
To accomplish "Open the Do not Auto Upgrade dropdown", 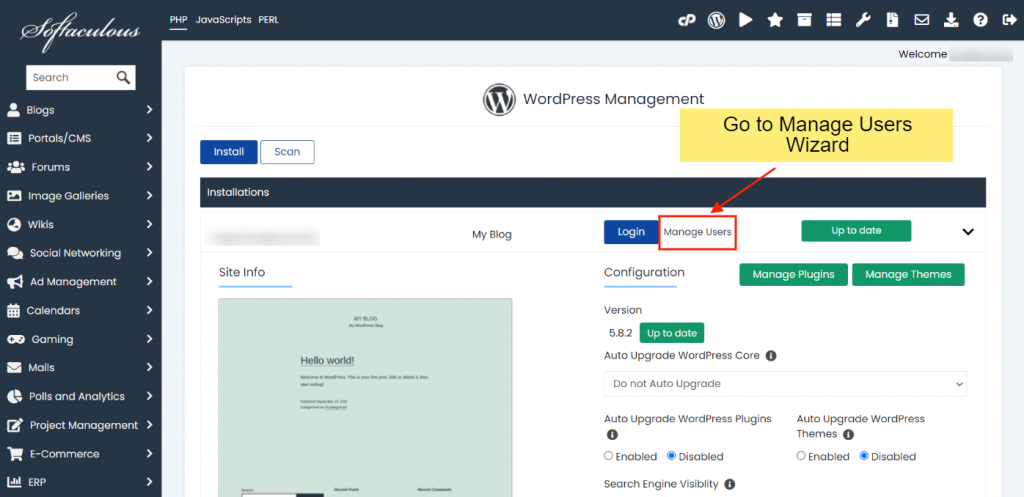I will [x=785, y=383].
